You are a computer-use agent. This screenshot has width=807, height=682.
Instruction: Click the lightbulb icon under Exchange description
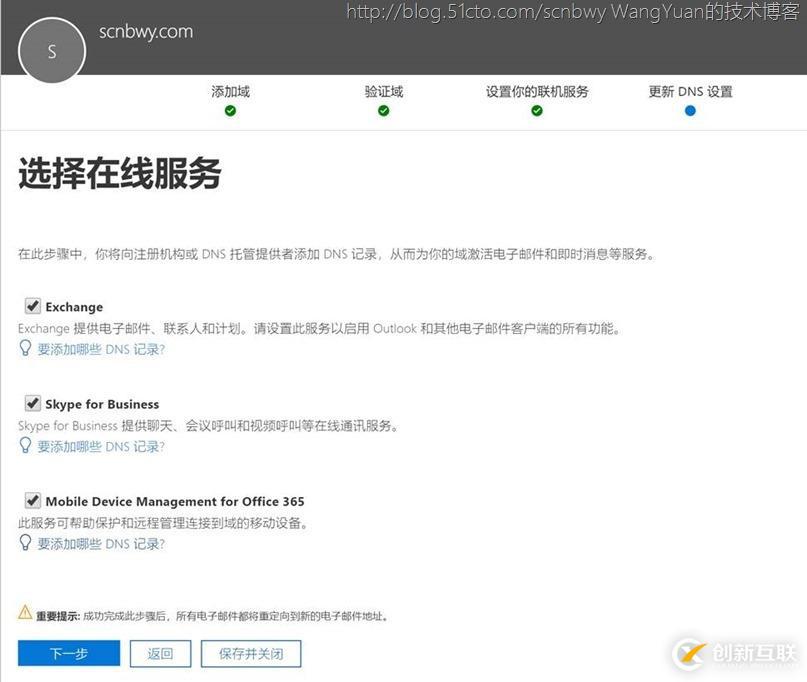tap(25, 348)
